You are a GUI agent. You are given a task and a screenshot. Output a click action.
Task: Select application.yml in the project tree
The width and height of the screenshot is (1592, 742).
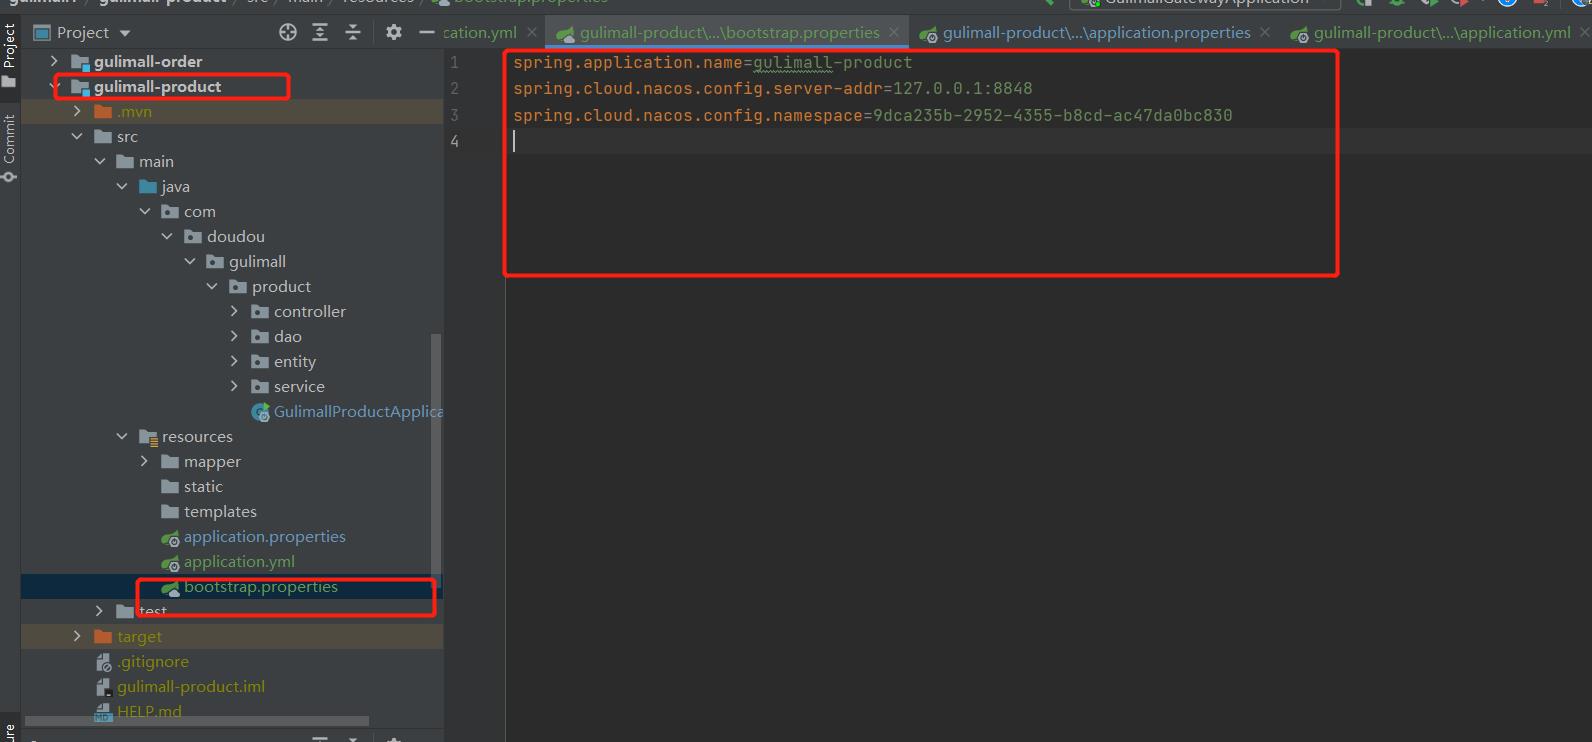(x=239, y=562)
